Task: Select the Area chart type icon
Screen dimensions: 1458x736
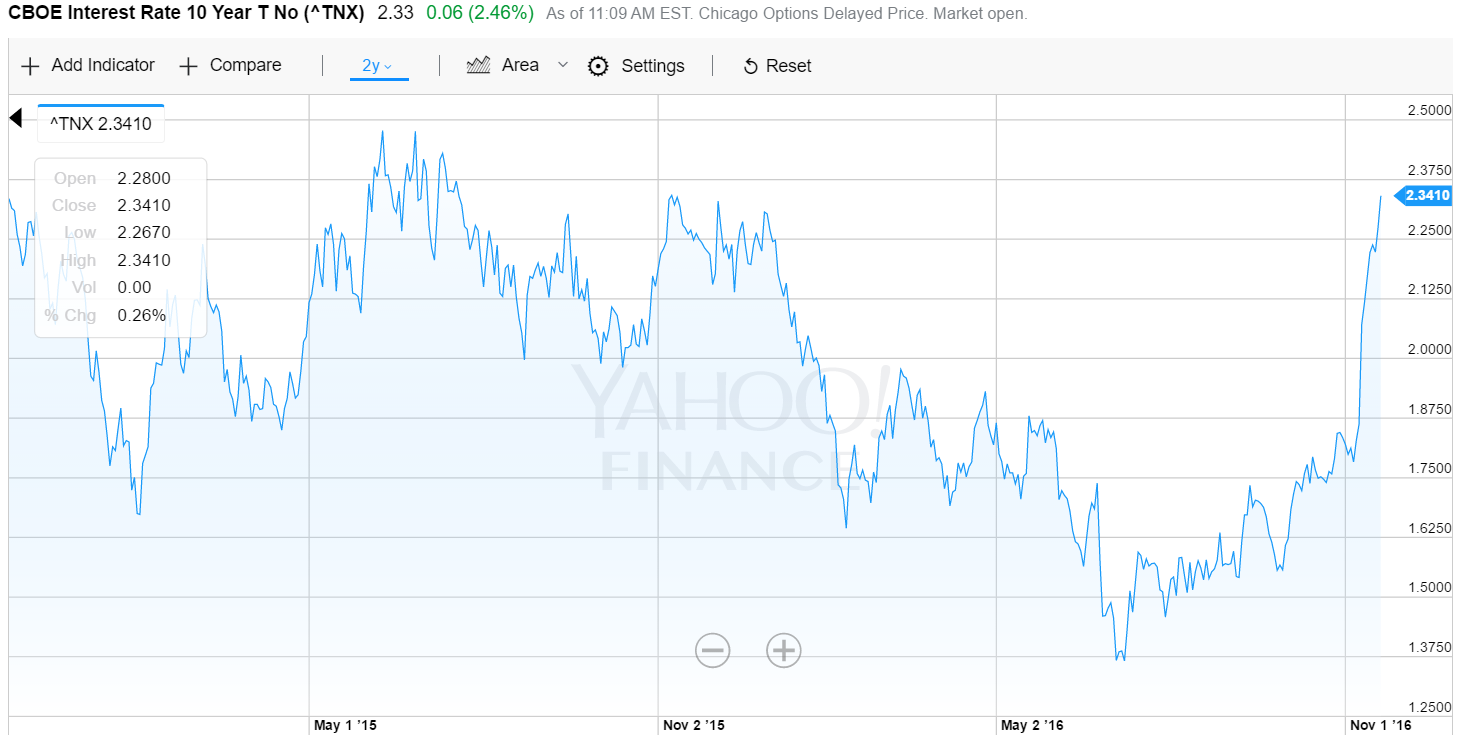Action: pos(478,65)
